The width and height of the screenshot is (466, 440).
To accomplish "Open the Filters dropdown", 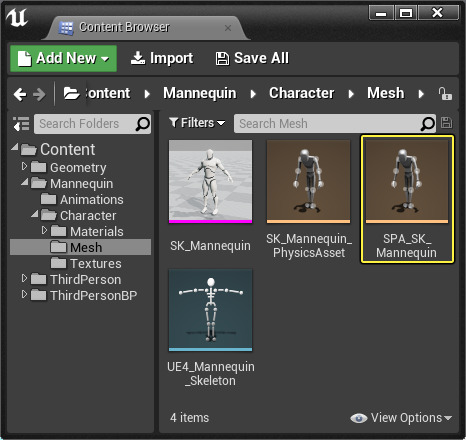I will point(197,123).
